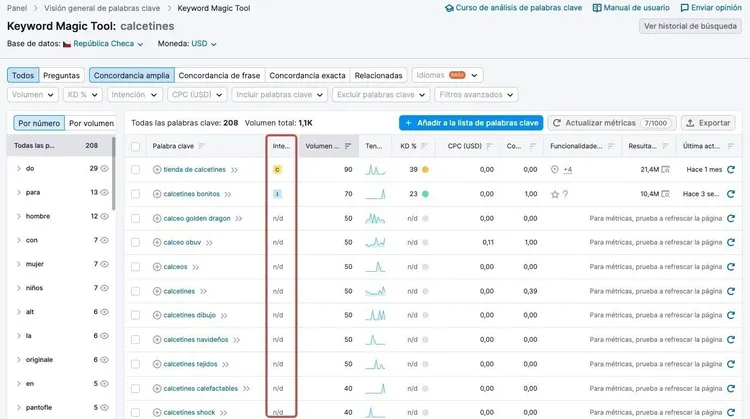Select Concordancia exacta match type
750x419 pixels.
pos(307,75)
